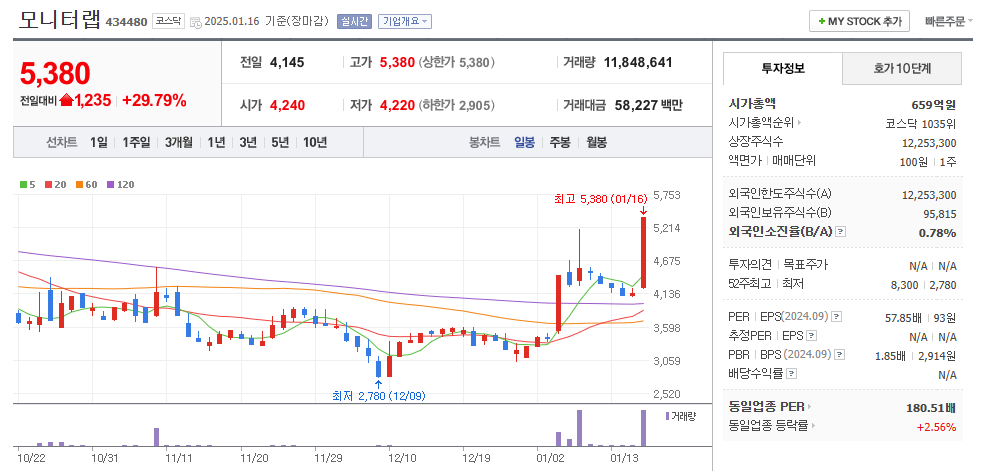The height and width of the screenshot is (471, 985).
Task: Click the change rate +29.79%
Action: pyautogui.click(x=154, y=100)
